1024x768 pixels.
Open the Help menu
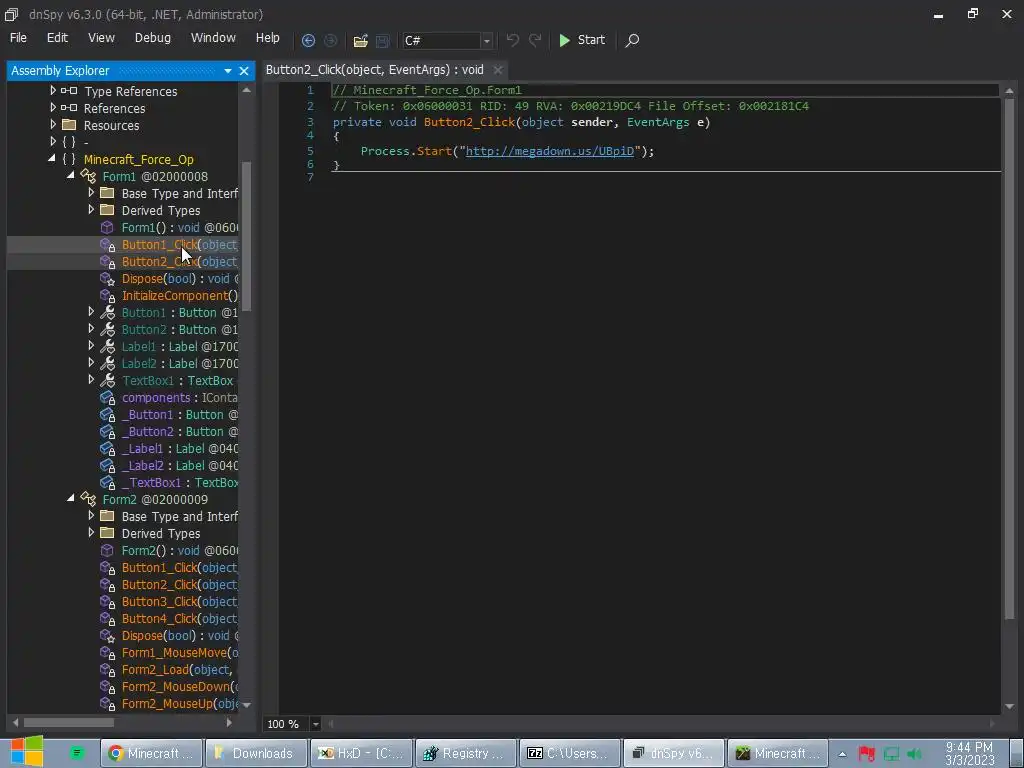pos(268,38)
